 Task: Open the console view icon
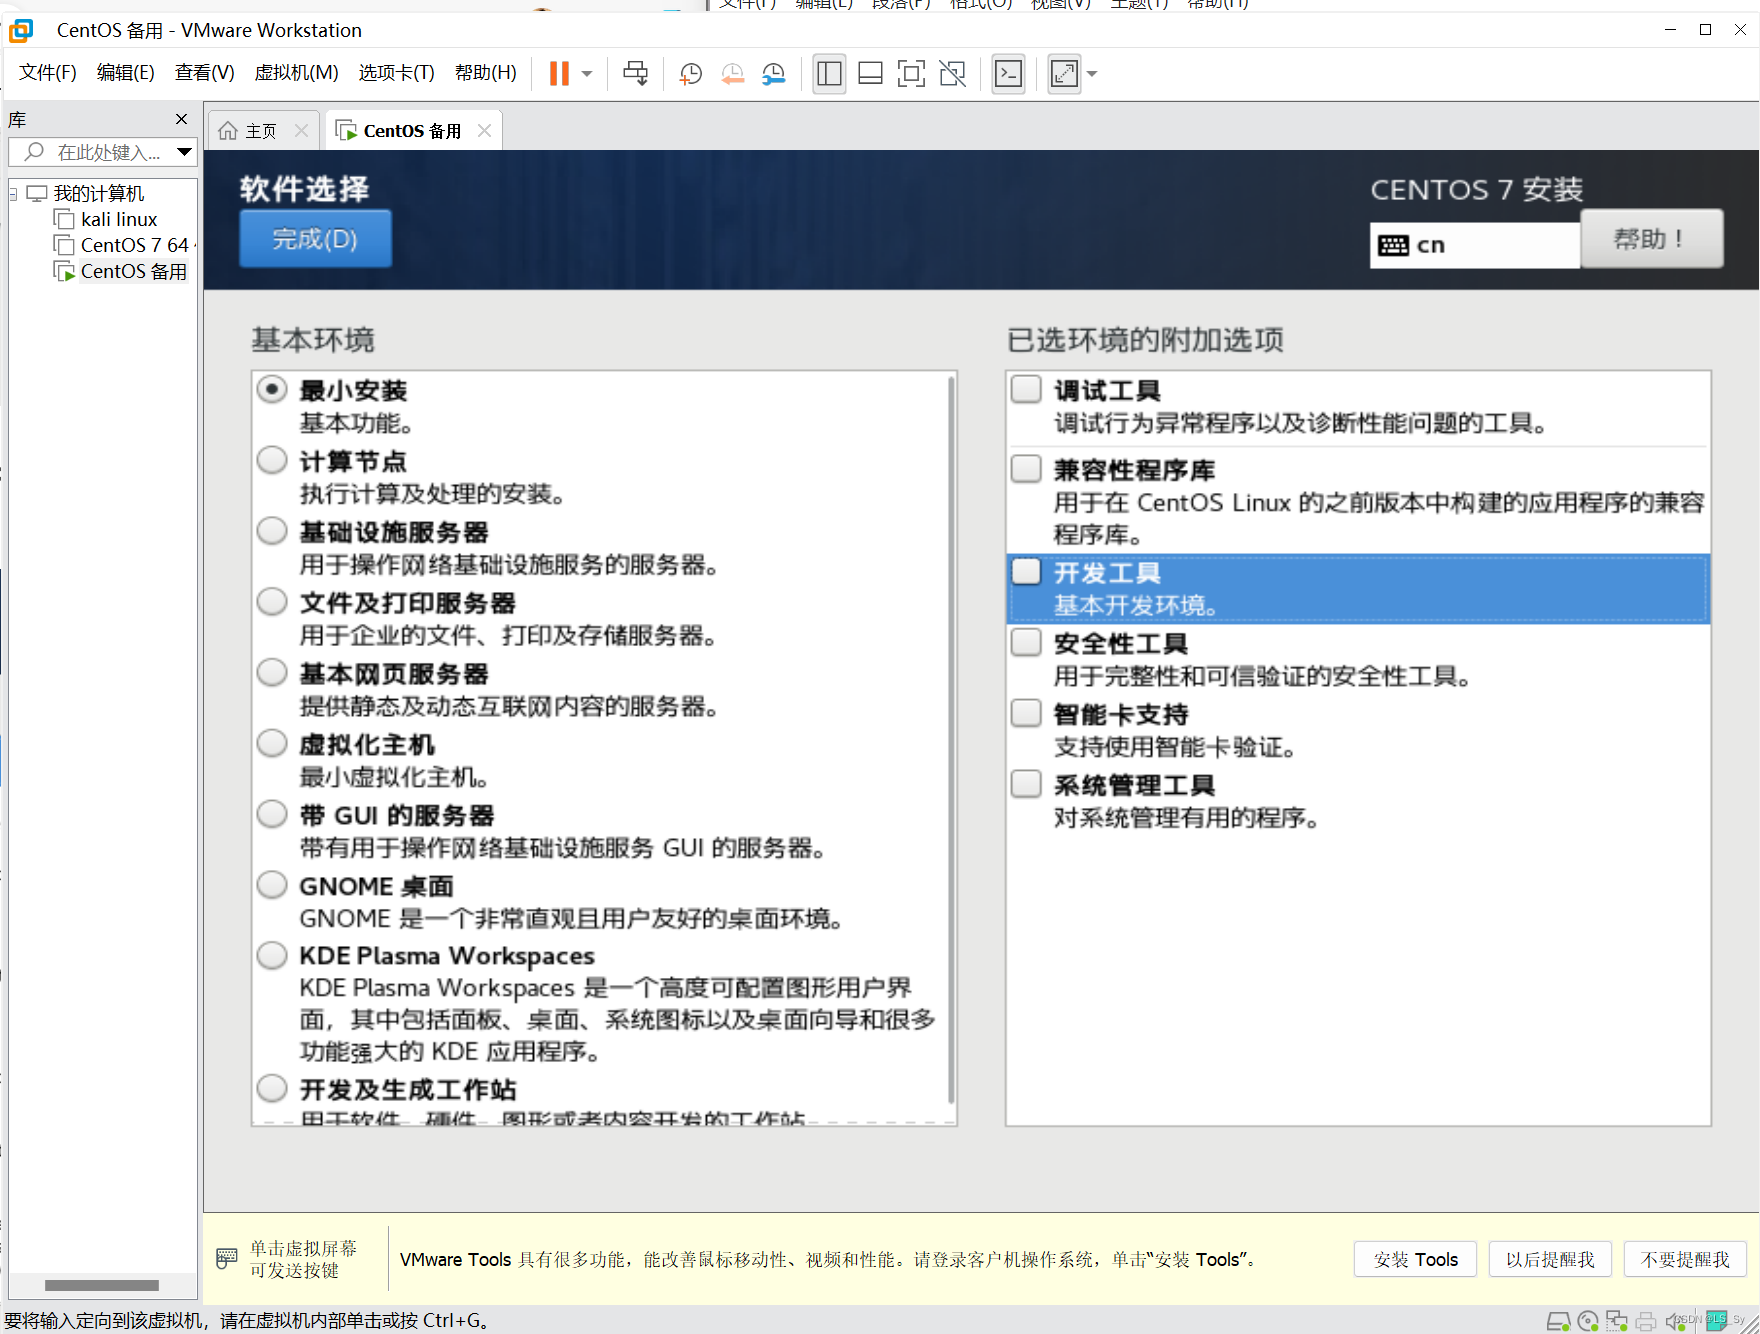coord(1008,73)
